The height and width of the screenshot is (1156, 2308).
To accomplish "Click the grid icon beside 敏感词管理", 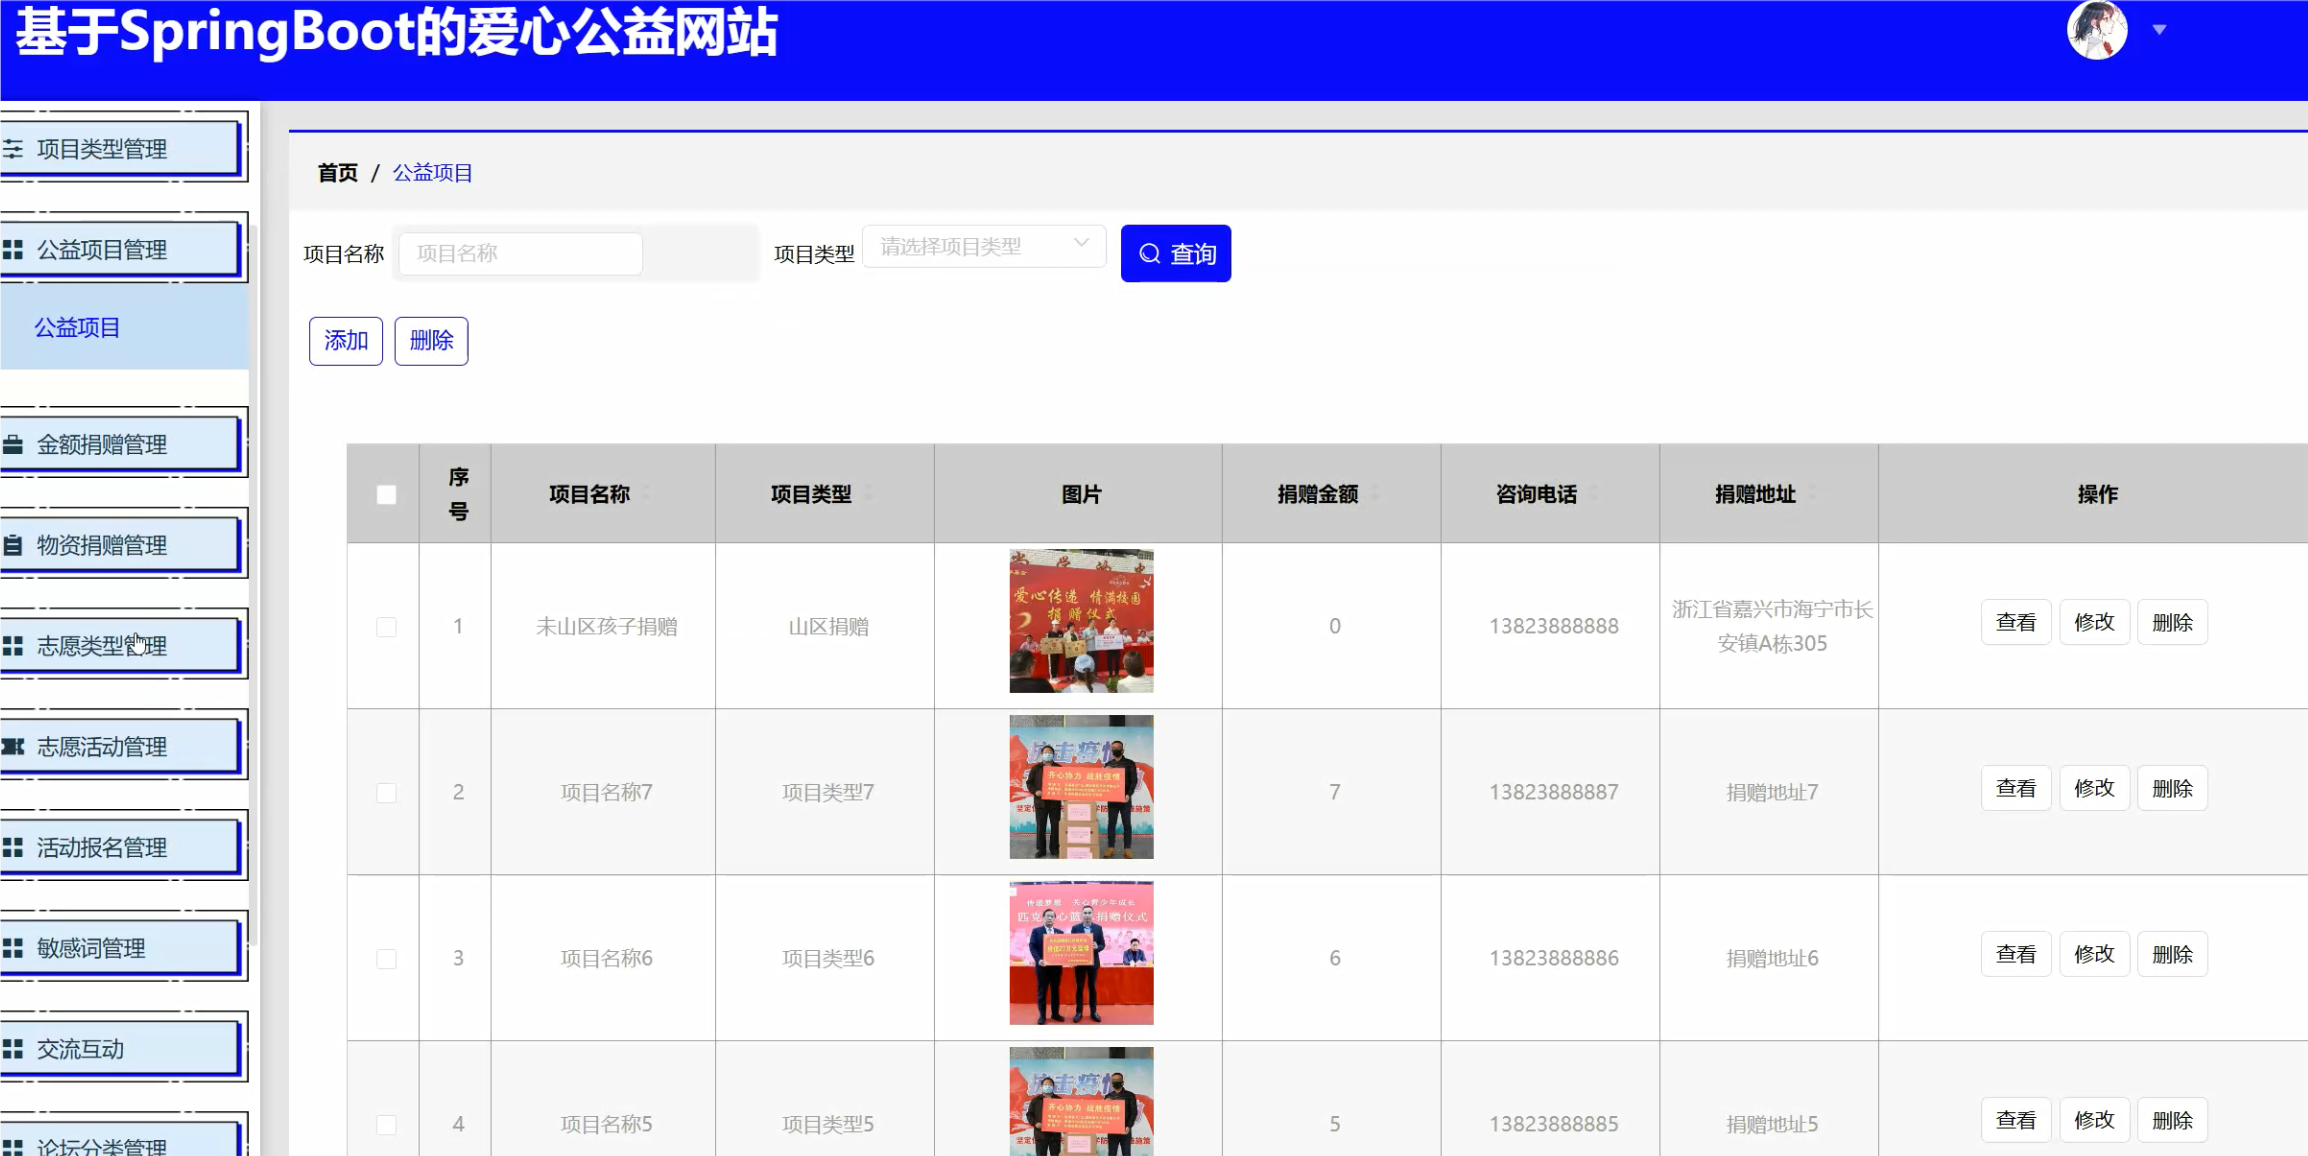I will [x=13, y=948].
